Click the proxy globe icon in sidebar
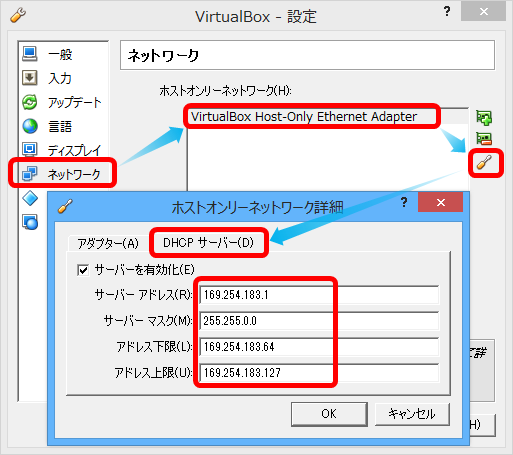 point(30,222)
